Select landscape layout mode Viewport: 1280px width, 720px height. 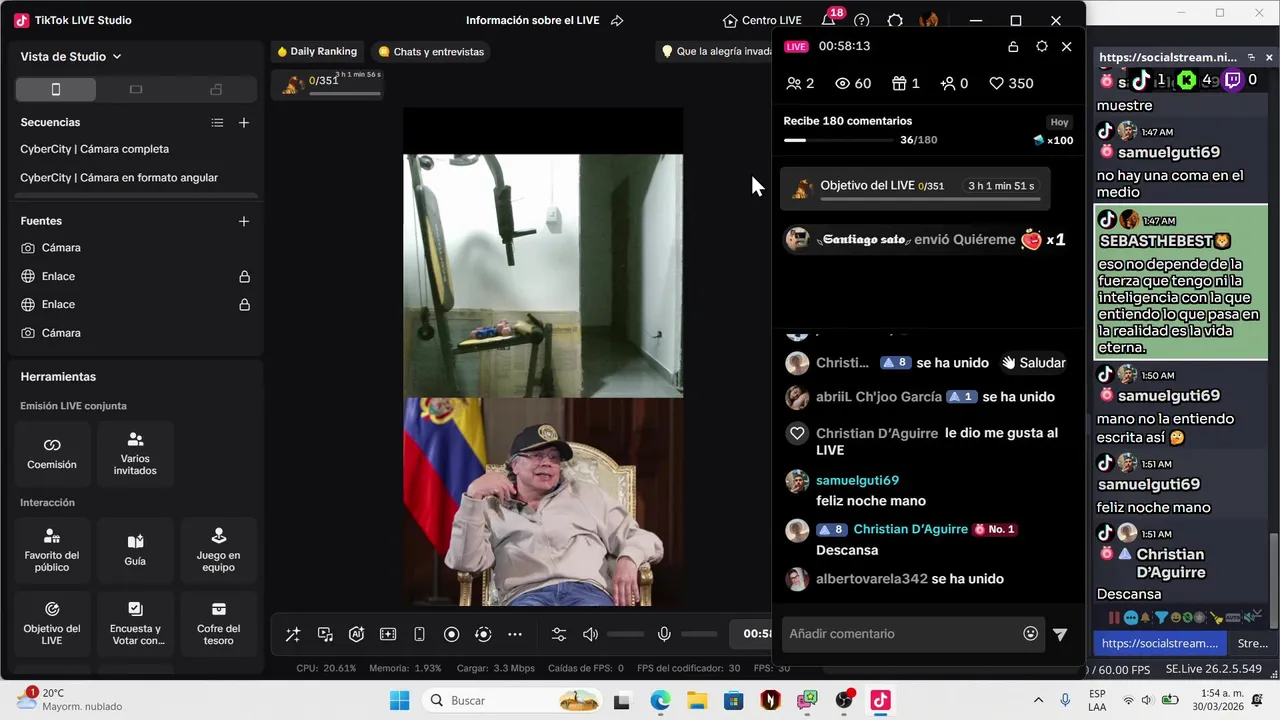point(136,90)
